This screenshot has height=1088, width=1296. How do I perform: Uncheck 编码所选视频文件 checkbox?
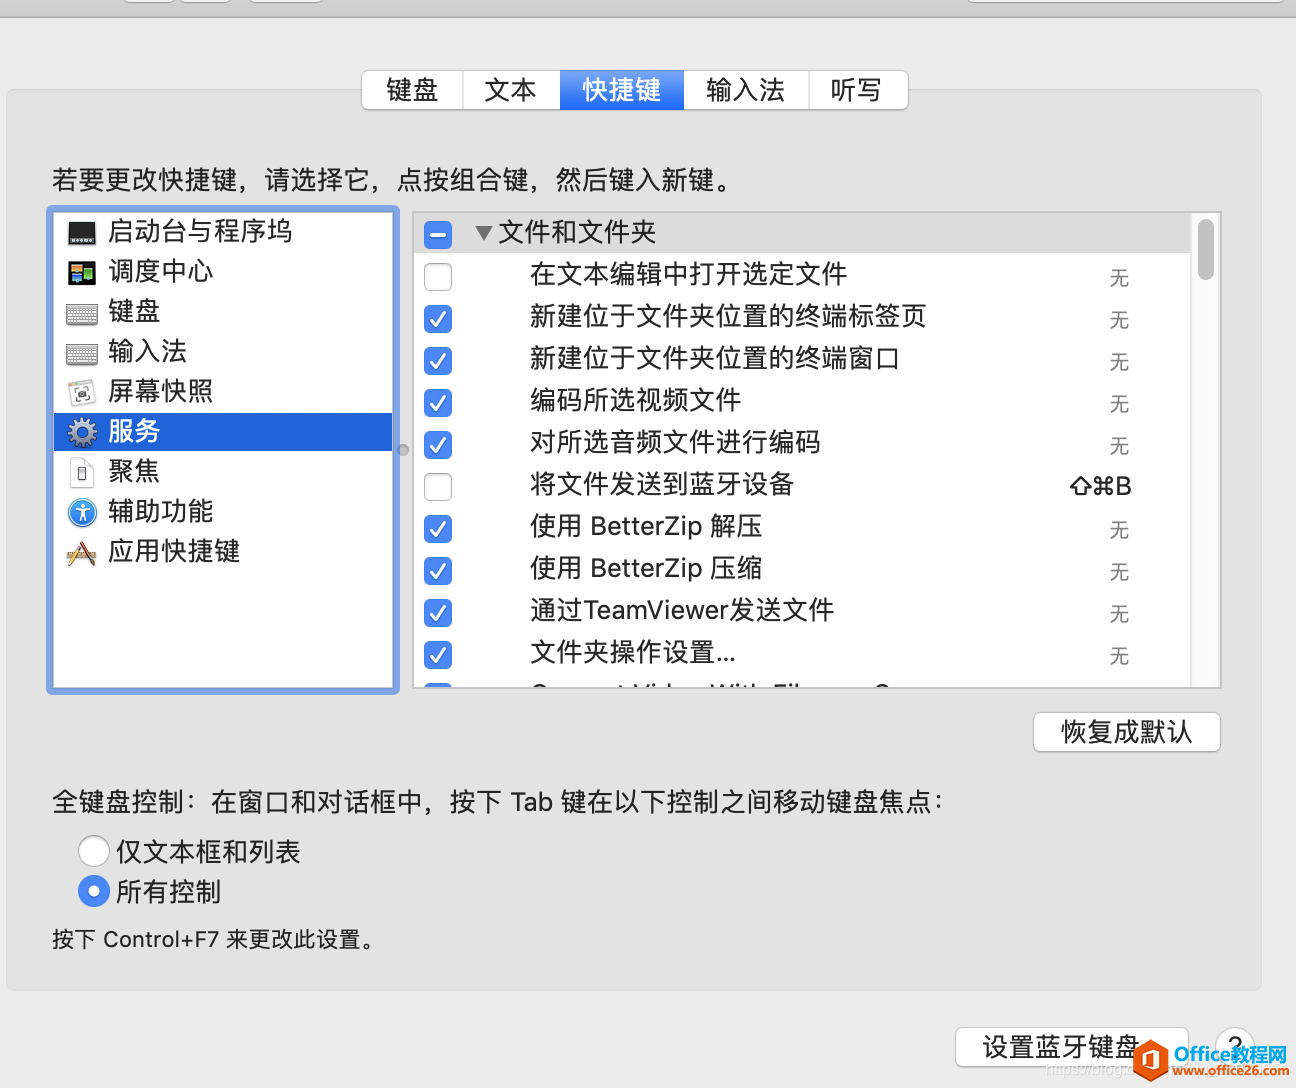(438, 403)
